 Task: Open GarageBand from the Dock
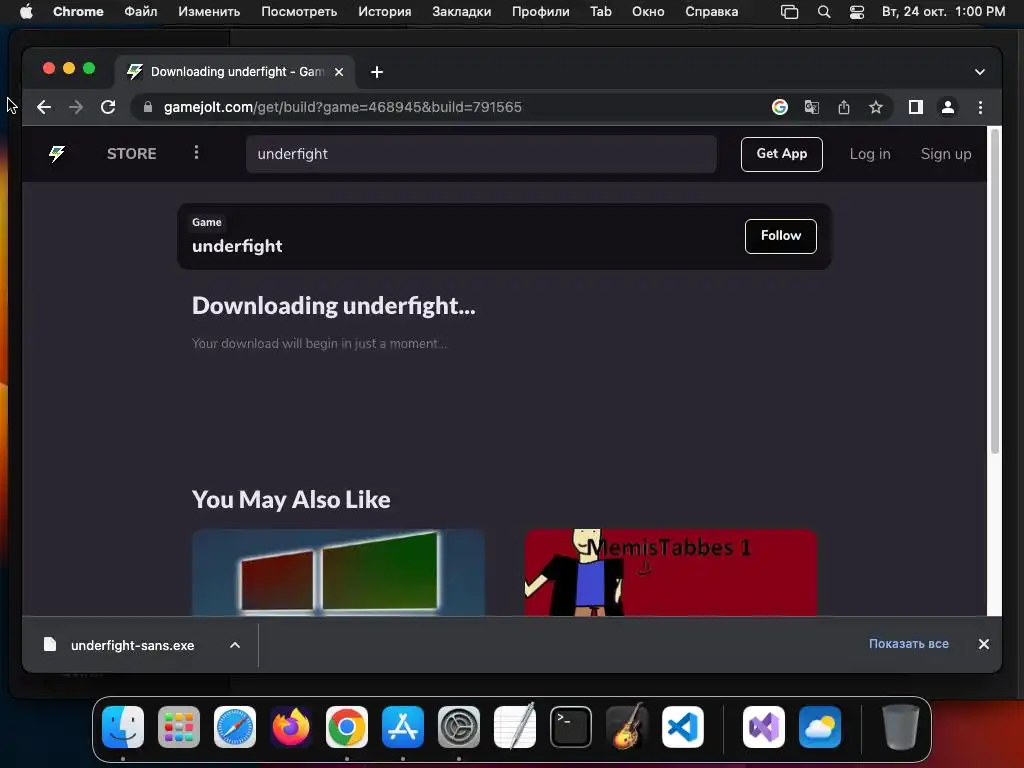627,727
